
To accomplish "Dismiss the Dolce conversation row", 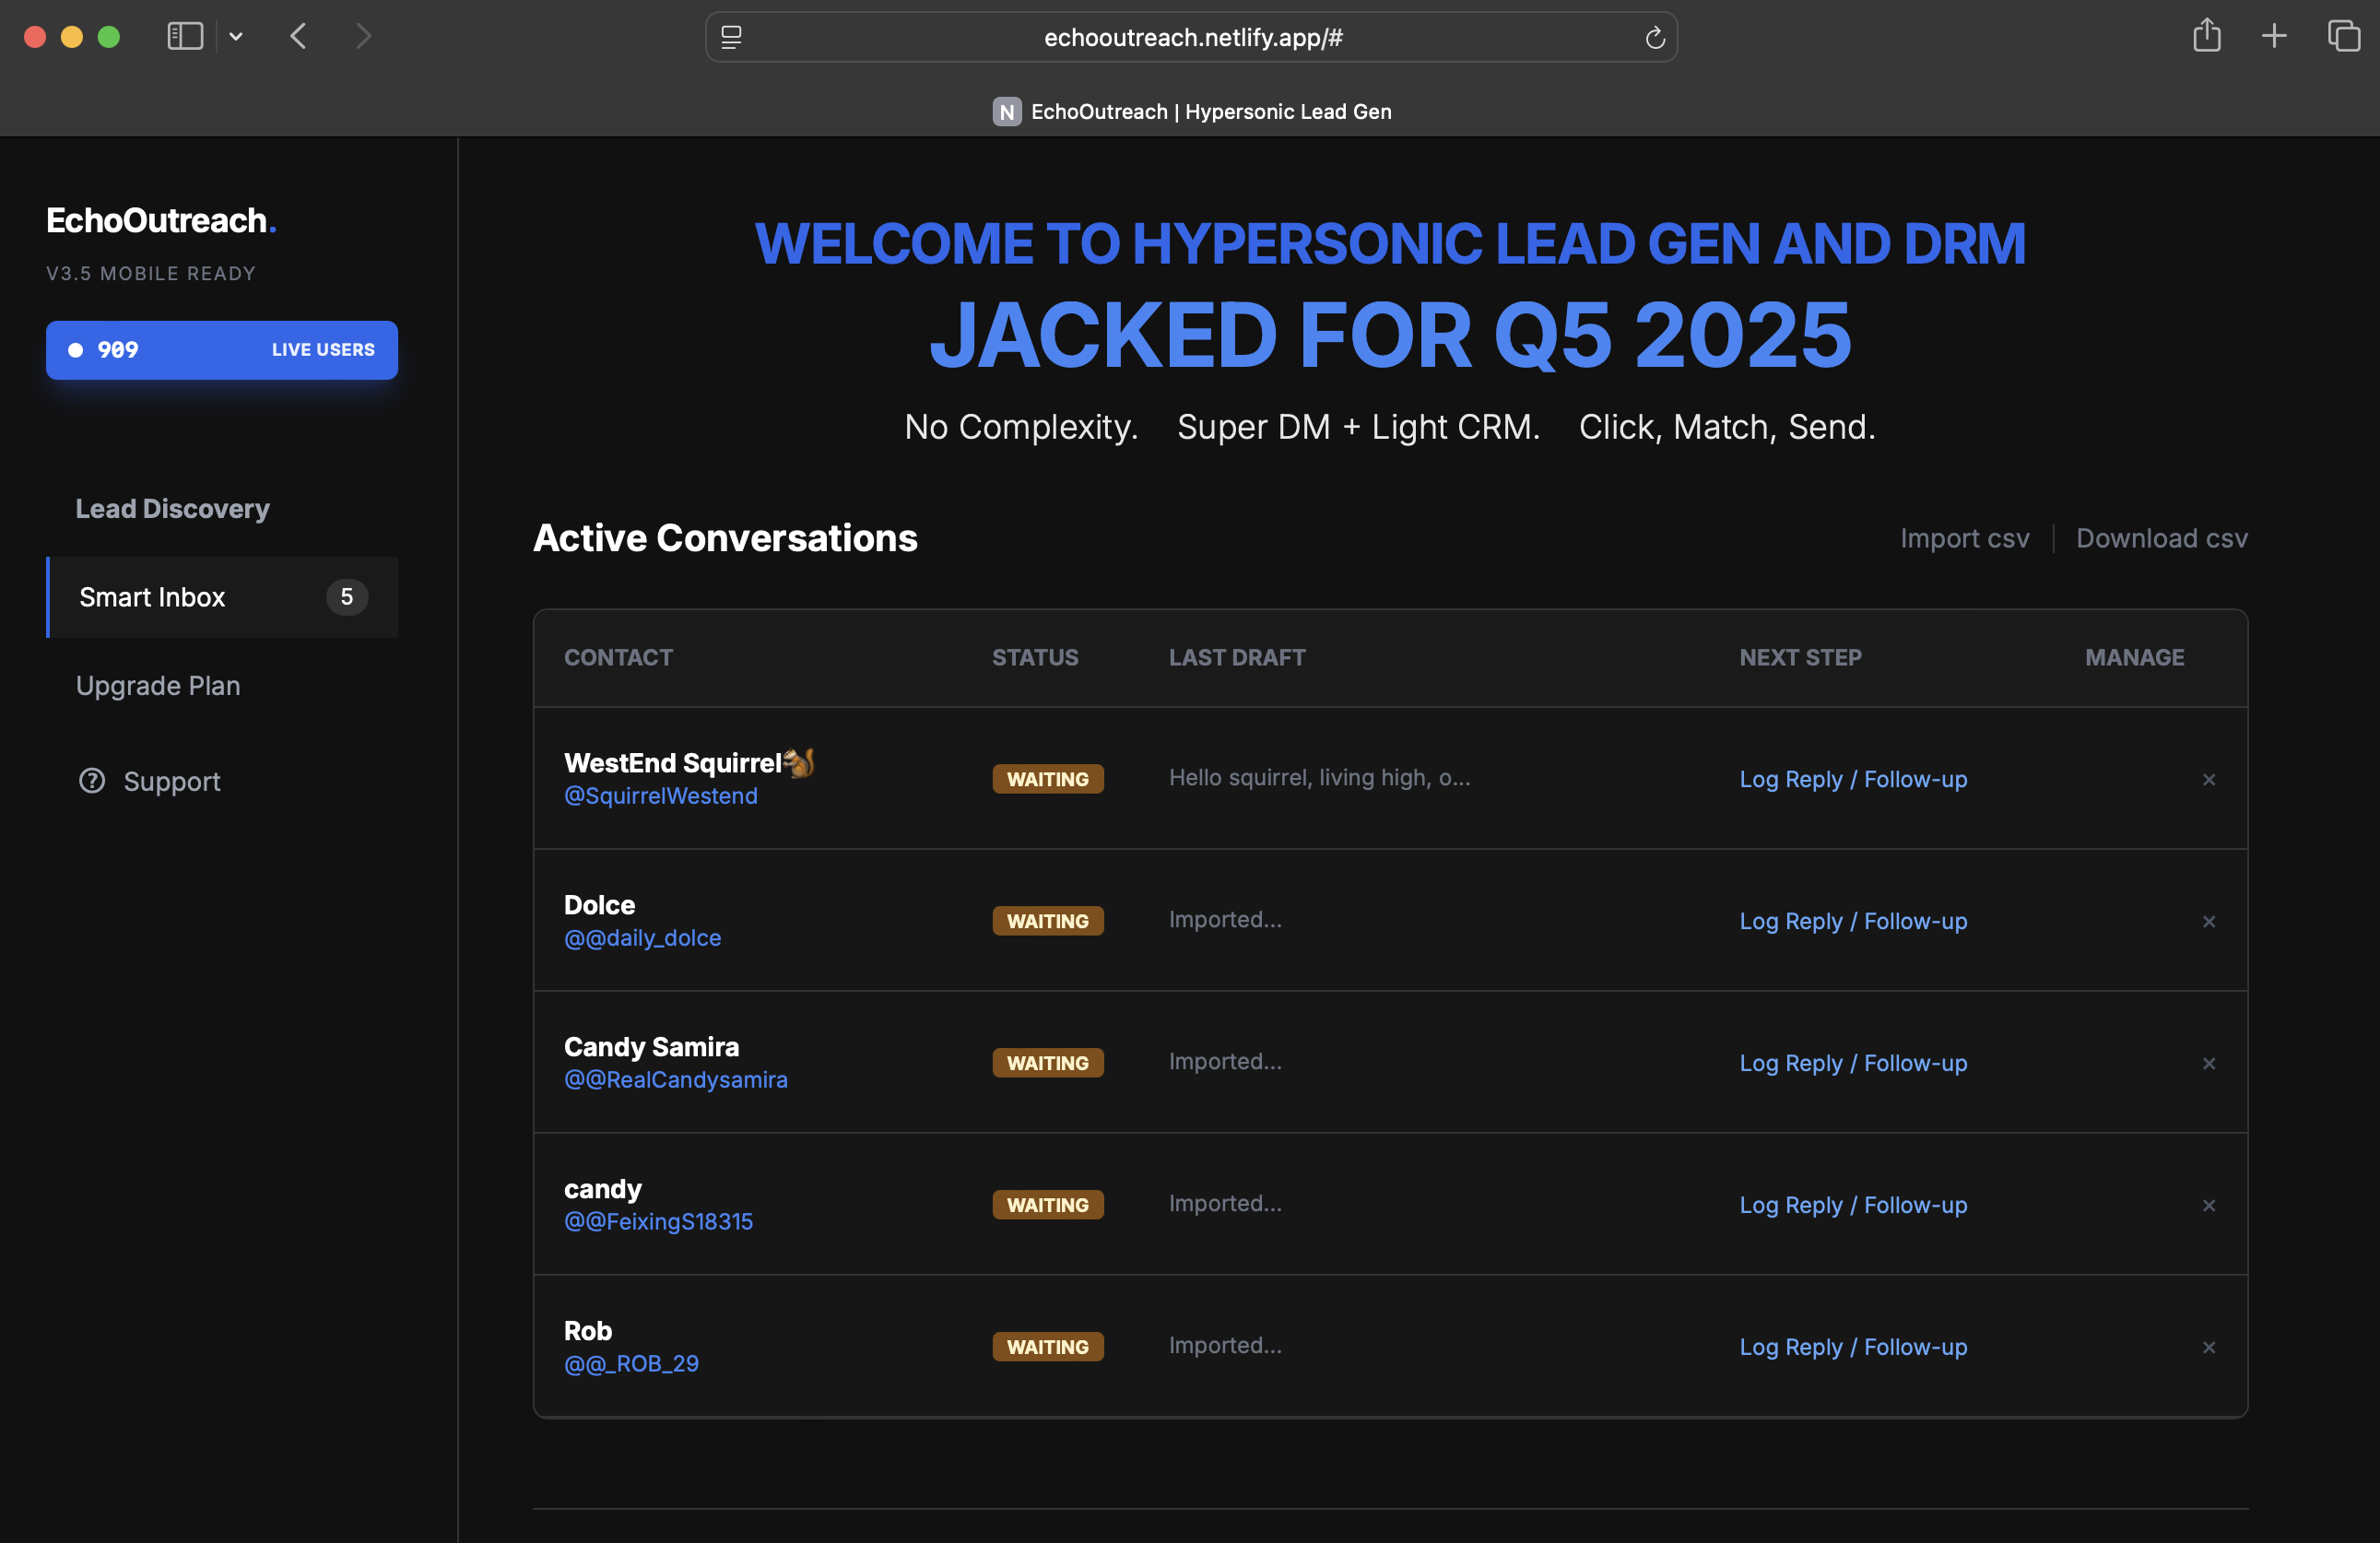I will click(x=2209, y=921).
